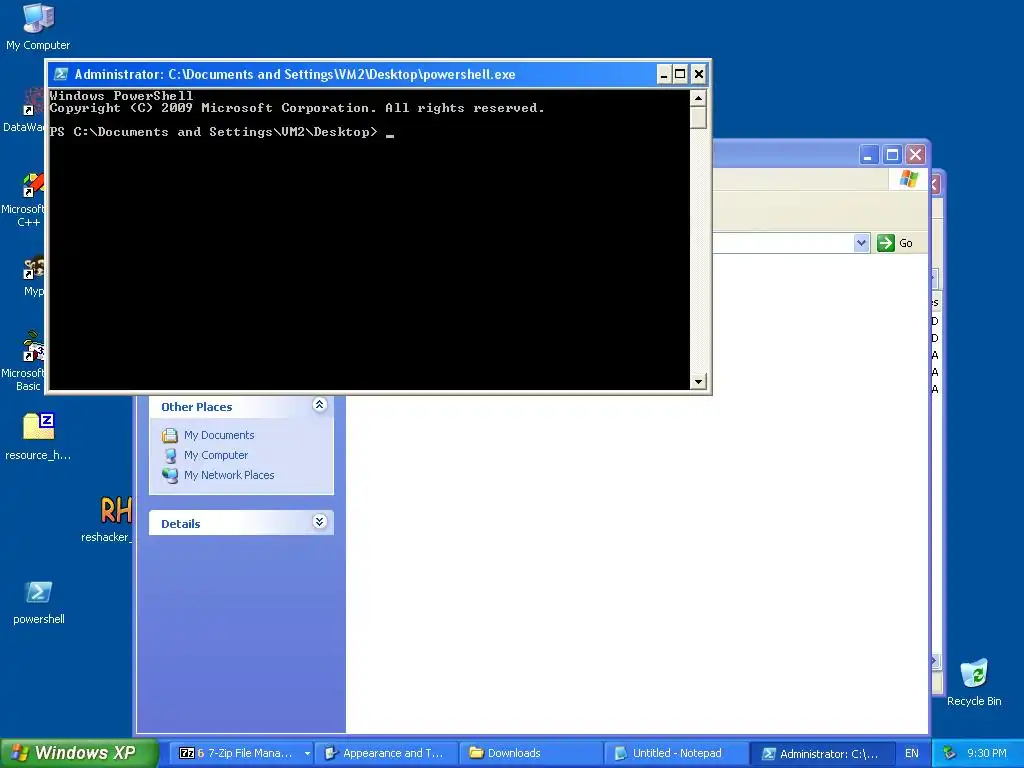This screenshot has width=1024, height=768.
Task: Click the Go button text
Action: tap(906, 243)
